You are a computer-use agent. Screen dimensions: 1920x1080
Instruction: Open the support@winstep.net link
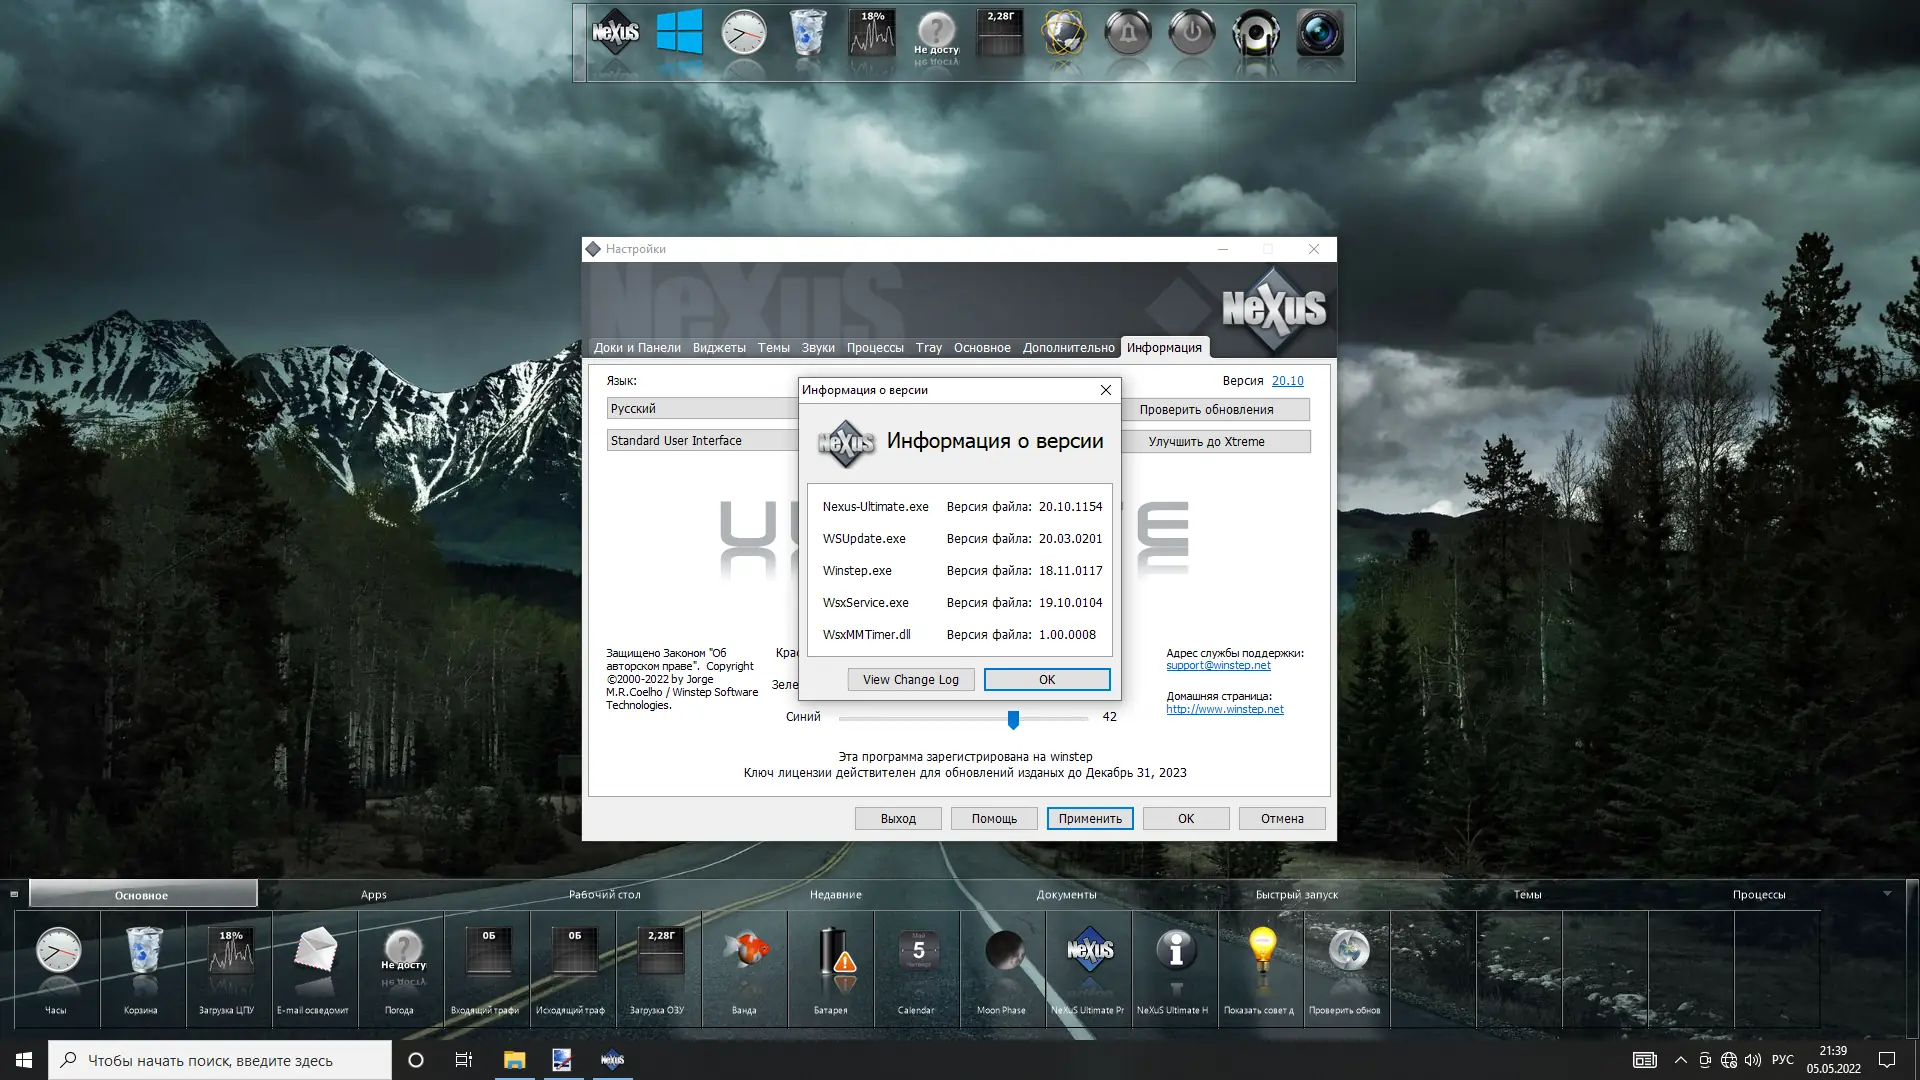1218,666
